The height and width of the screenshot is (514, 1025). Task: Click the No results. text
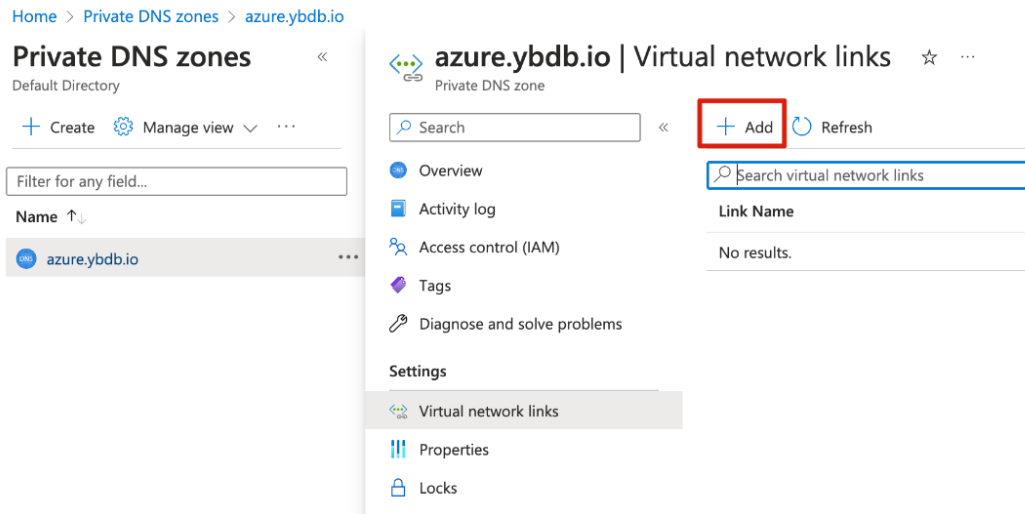tap(755, 253)
